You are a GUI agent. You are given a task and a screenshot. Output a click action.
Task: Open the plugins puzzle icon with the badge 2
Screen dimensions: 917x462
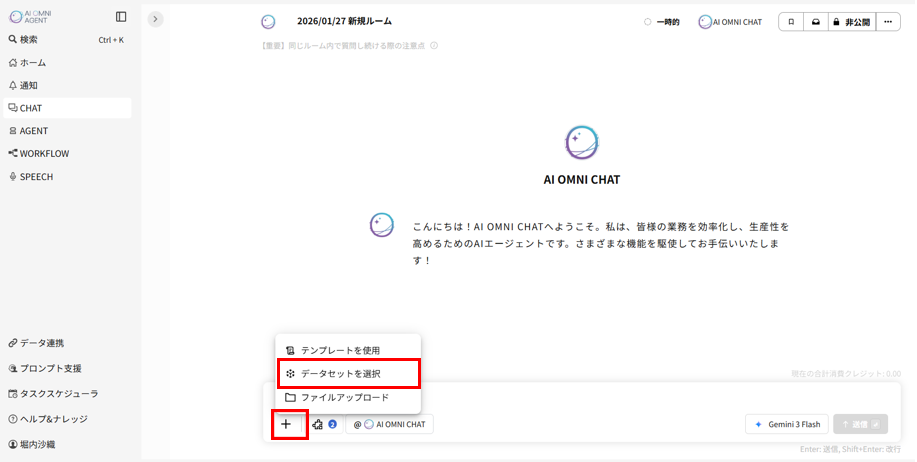pyautogui.click(x=325, y=425)
